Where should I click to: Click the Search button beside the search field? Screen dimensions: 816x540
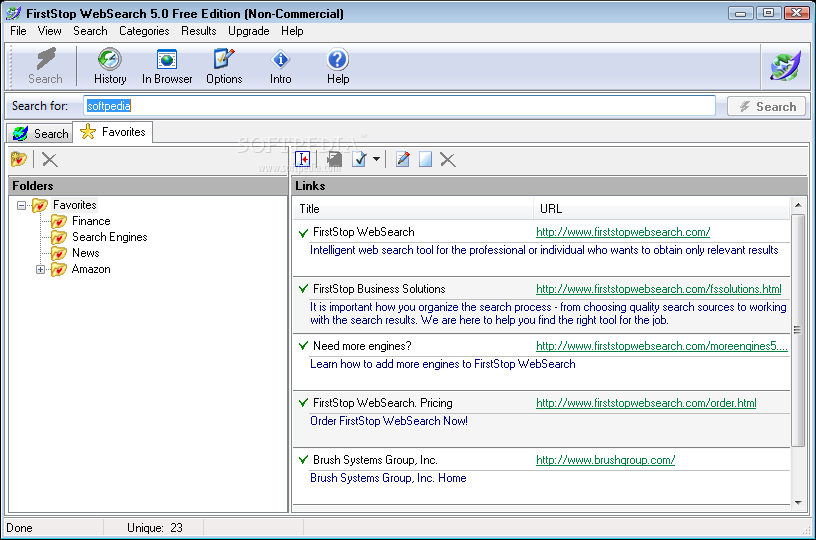(767, 107)
